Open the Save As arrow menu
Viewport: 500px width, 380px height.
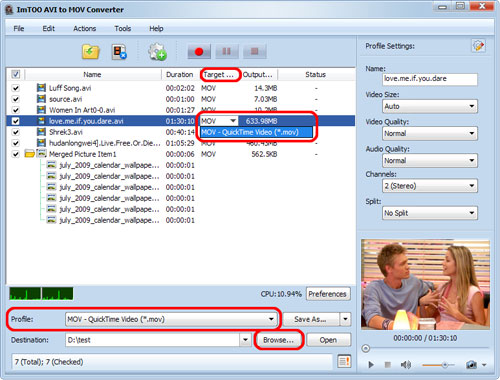[345, 319]
